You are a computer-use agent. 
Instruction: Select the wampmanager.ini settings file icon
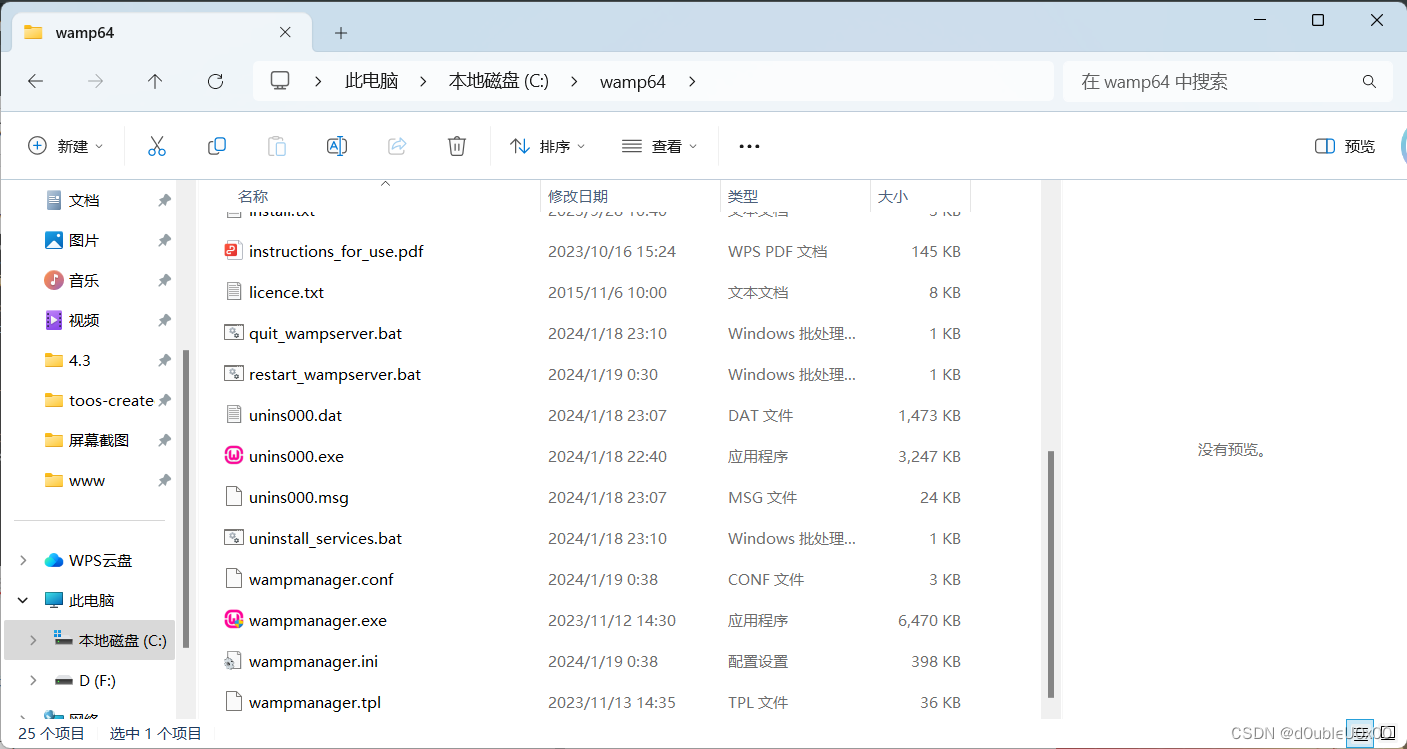(234, 661)
